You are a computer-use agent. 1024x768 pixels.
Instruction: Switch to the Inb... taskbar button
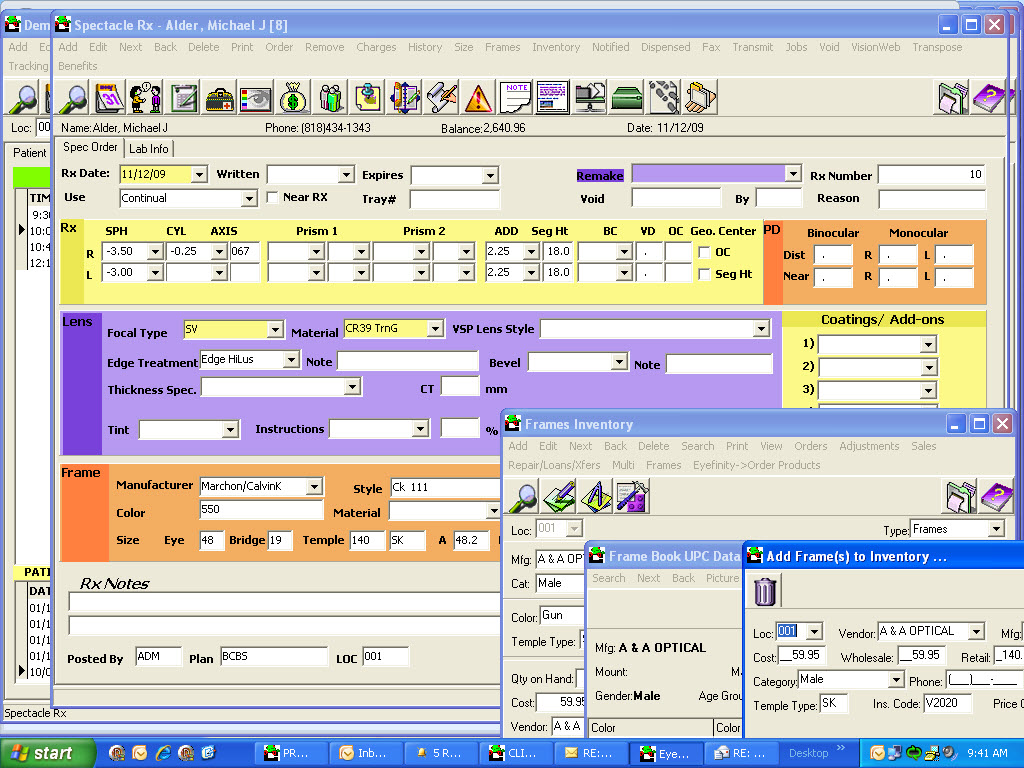click(365, 753)
